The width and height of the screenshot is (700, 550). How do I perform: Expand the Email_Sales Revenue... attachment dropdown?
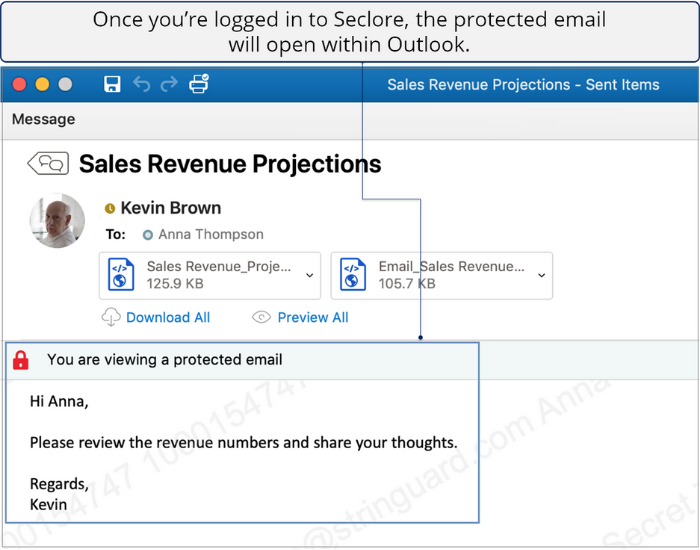point(541,275)
